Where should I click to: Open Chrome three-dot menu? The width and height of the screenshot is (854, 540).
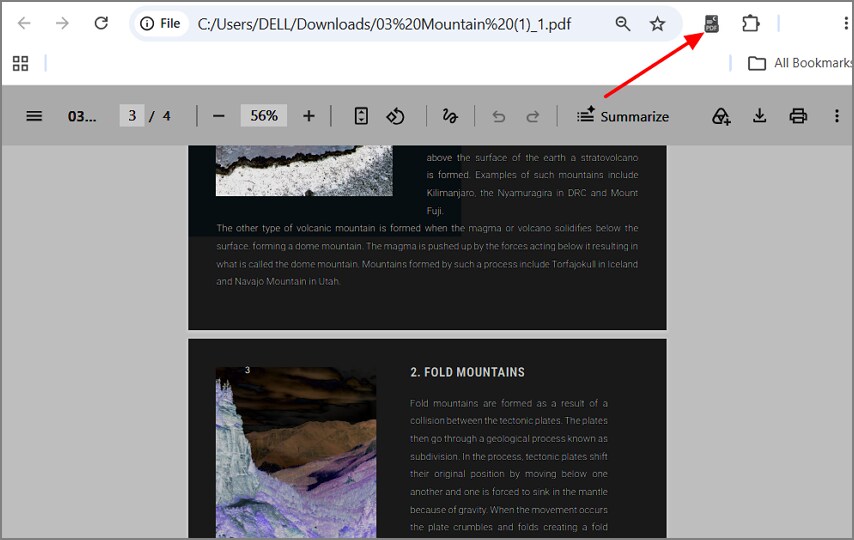(x=845, y=23)
